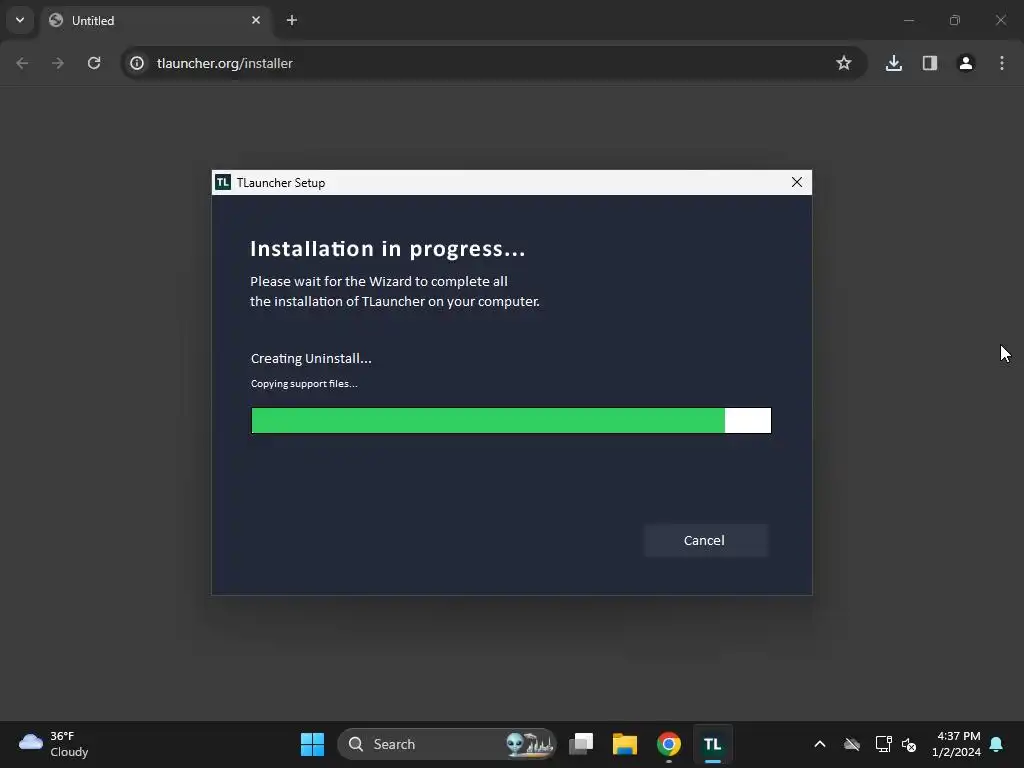Image resolution: width=1024 pixels, height=768 pixels.
Task: Open network display tray icon
Action: tap(884, 744)
